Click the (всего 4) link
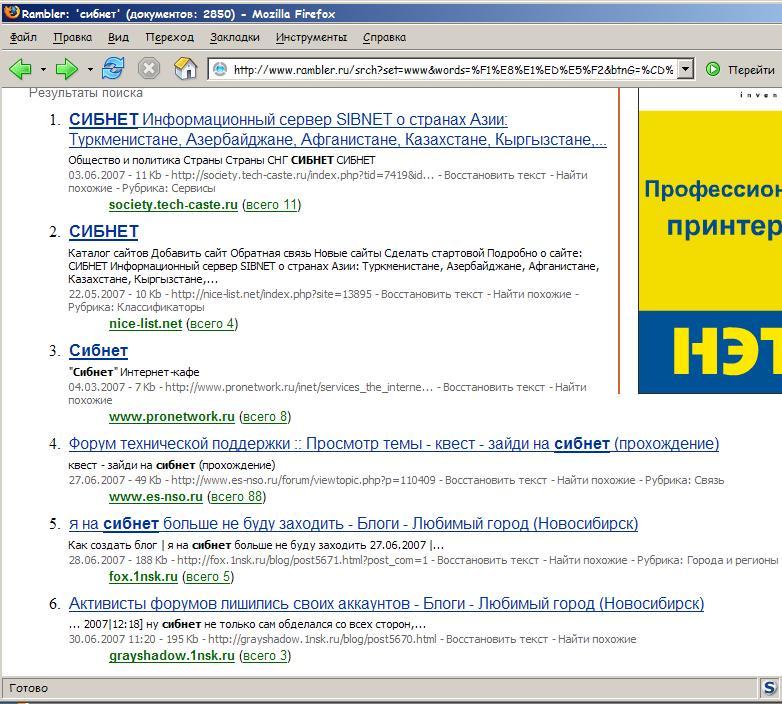The height and width of the screenshot is (704, 782). click(212, 324)
